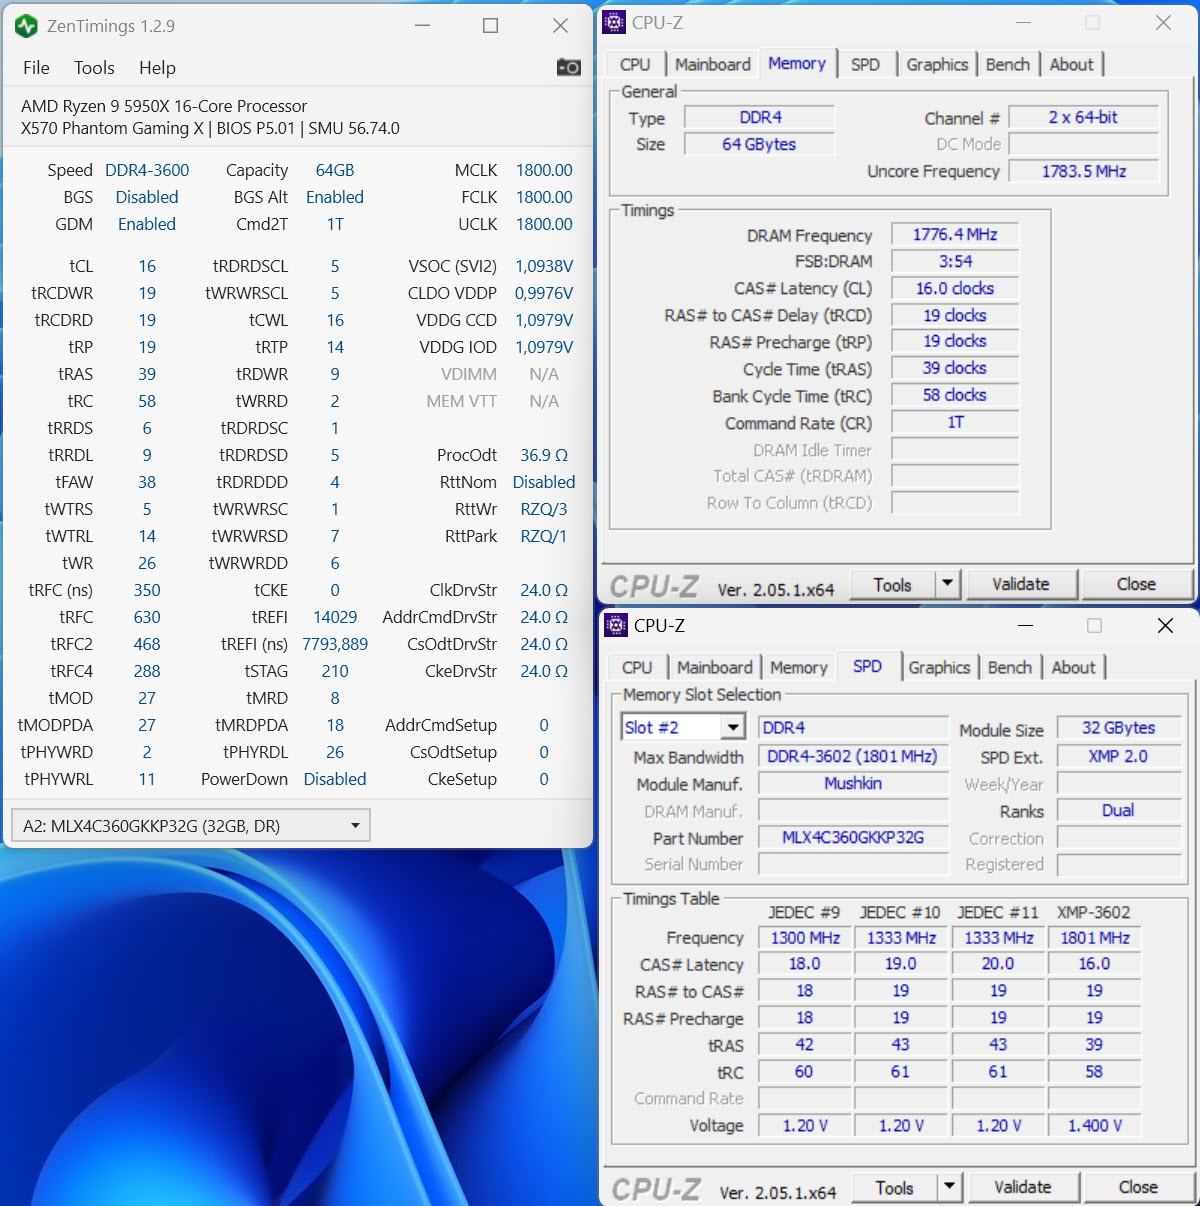The height and width of the screenshot is (1206, 1200).
Task: Open Memory tab in lower CPU-Z window
Action: [798, 667]
